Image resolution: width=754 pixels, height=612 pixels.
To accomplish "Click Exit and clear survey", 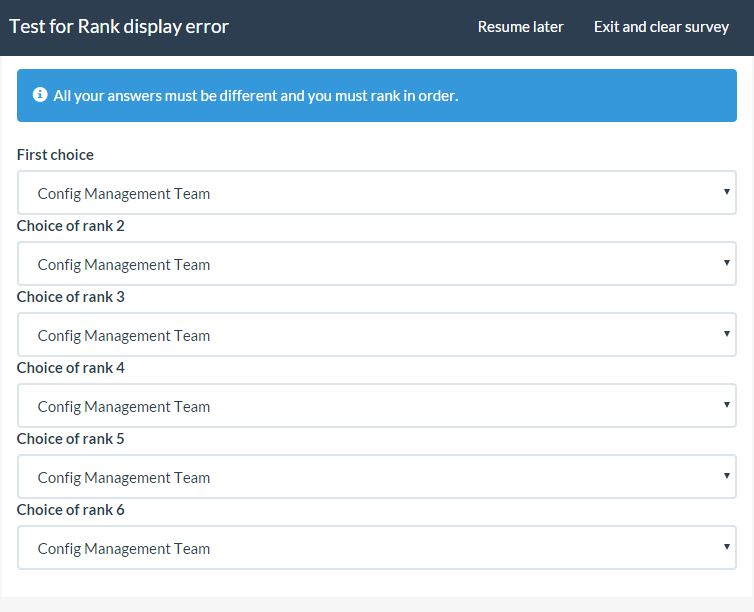I will click(661, 27).
